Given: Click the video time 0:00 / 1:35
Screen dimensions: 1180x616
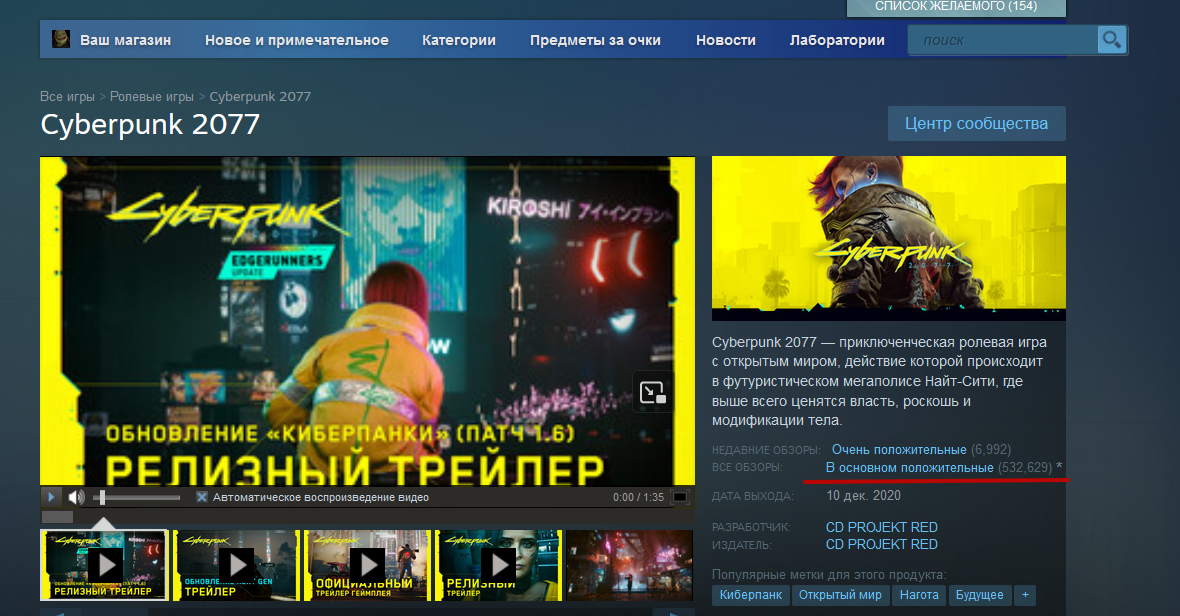Looking at the screenshot, I should (638, 497).
